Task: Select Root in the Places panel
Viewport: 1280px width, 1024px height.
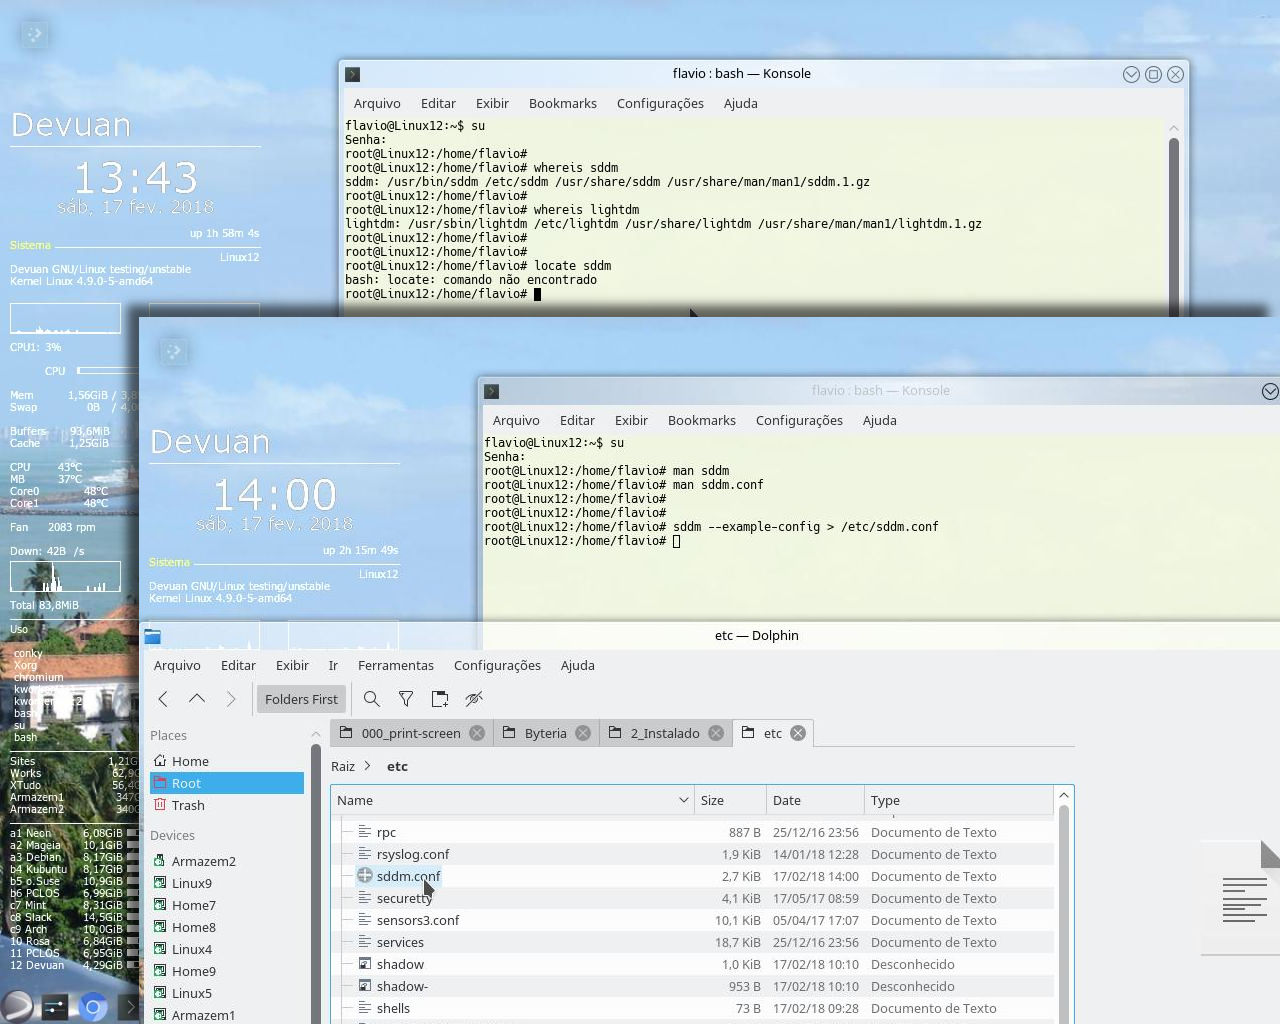Action: (185, 783)
